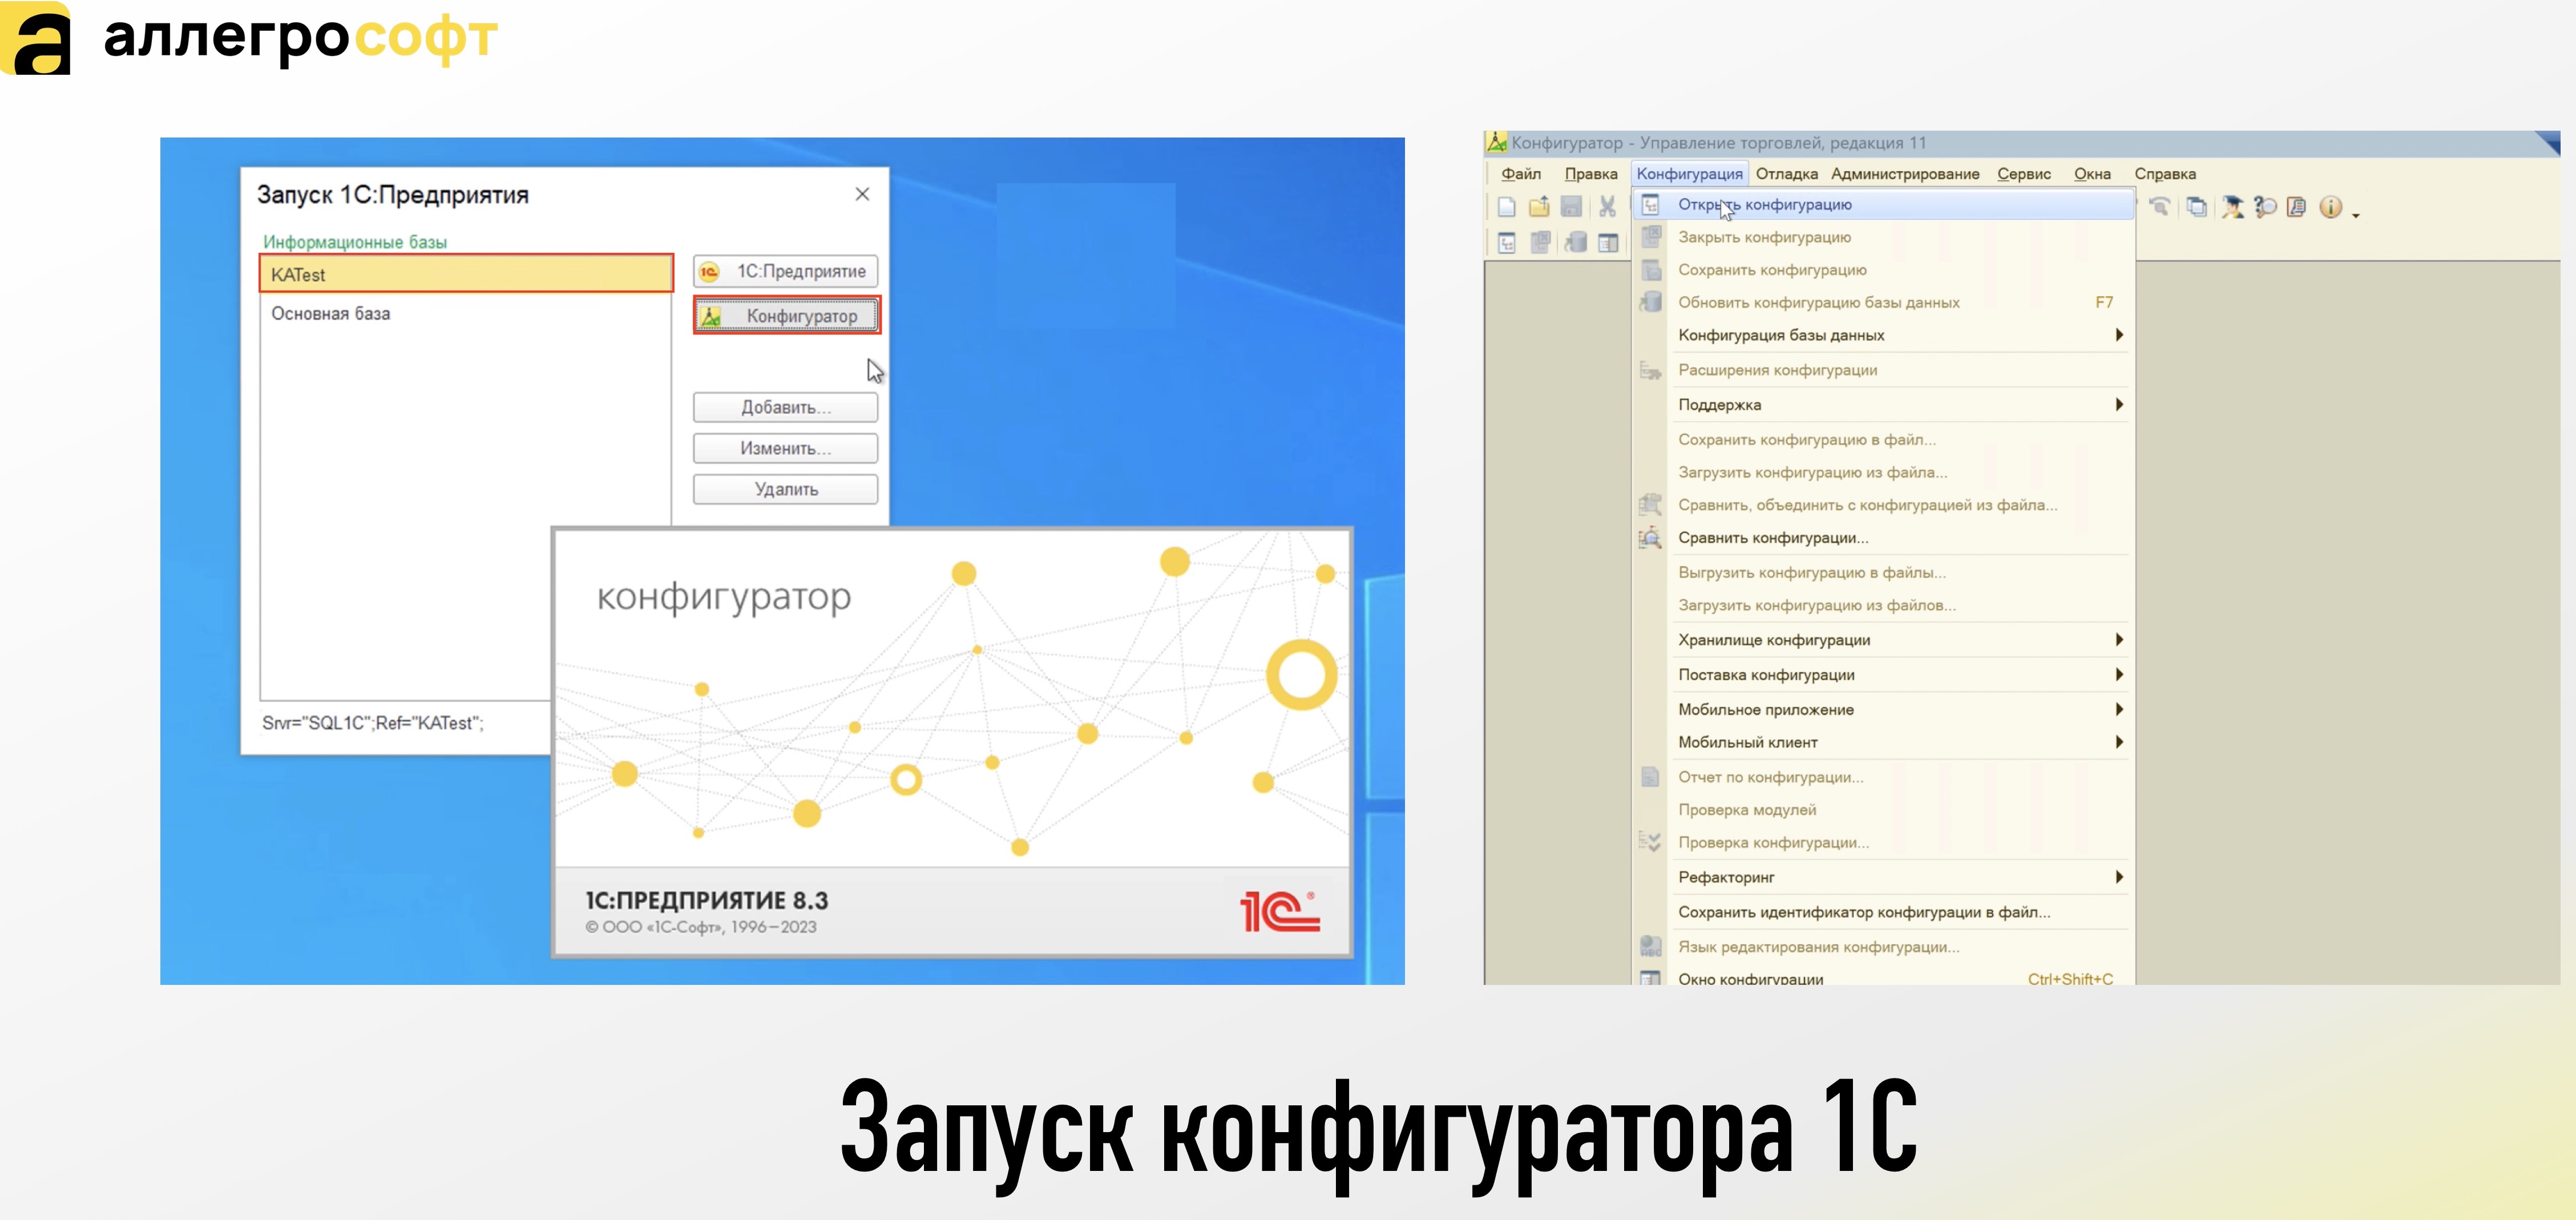Click the Конфигуратор launch button
2576x1220 pixels.
pos(786,316)
